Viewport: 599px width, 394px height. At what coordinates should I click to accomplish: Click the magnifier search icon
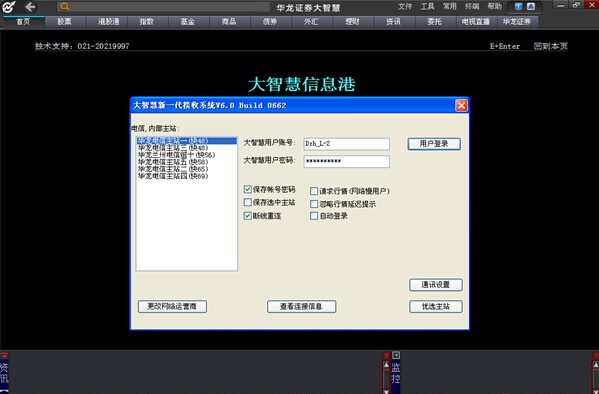[65, 6]
